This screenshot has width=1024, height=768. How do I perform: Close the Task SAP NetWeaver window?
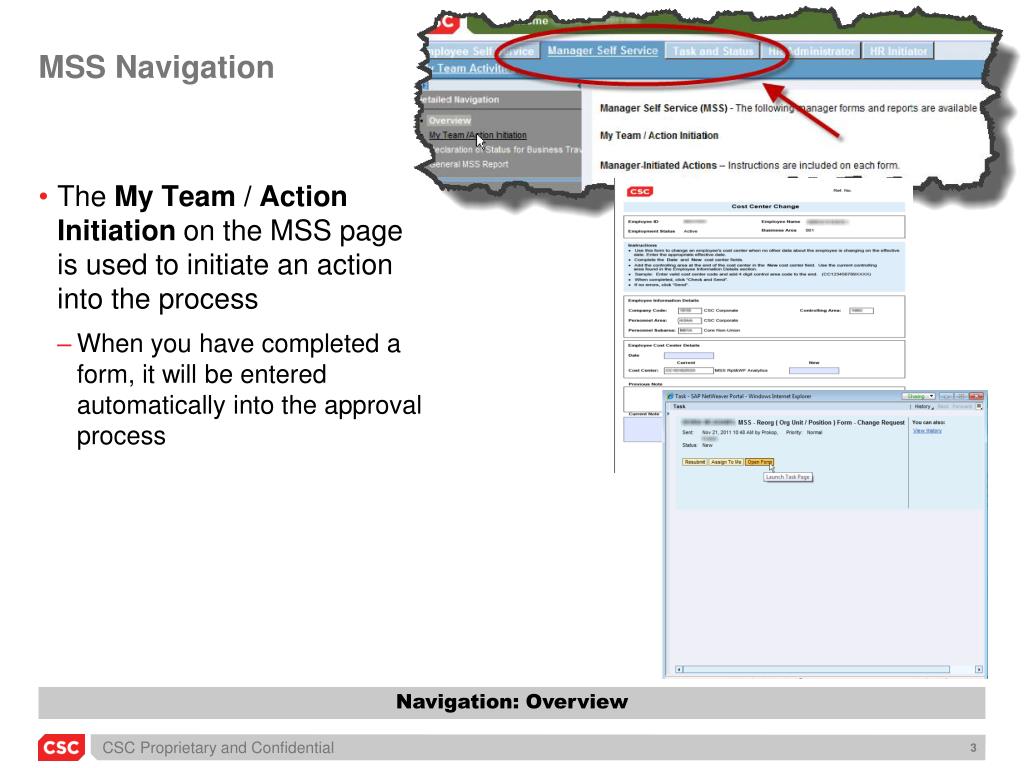click(976, 396)
